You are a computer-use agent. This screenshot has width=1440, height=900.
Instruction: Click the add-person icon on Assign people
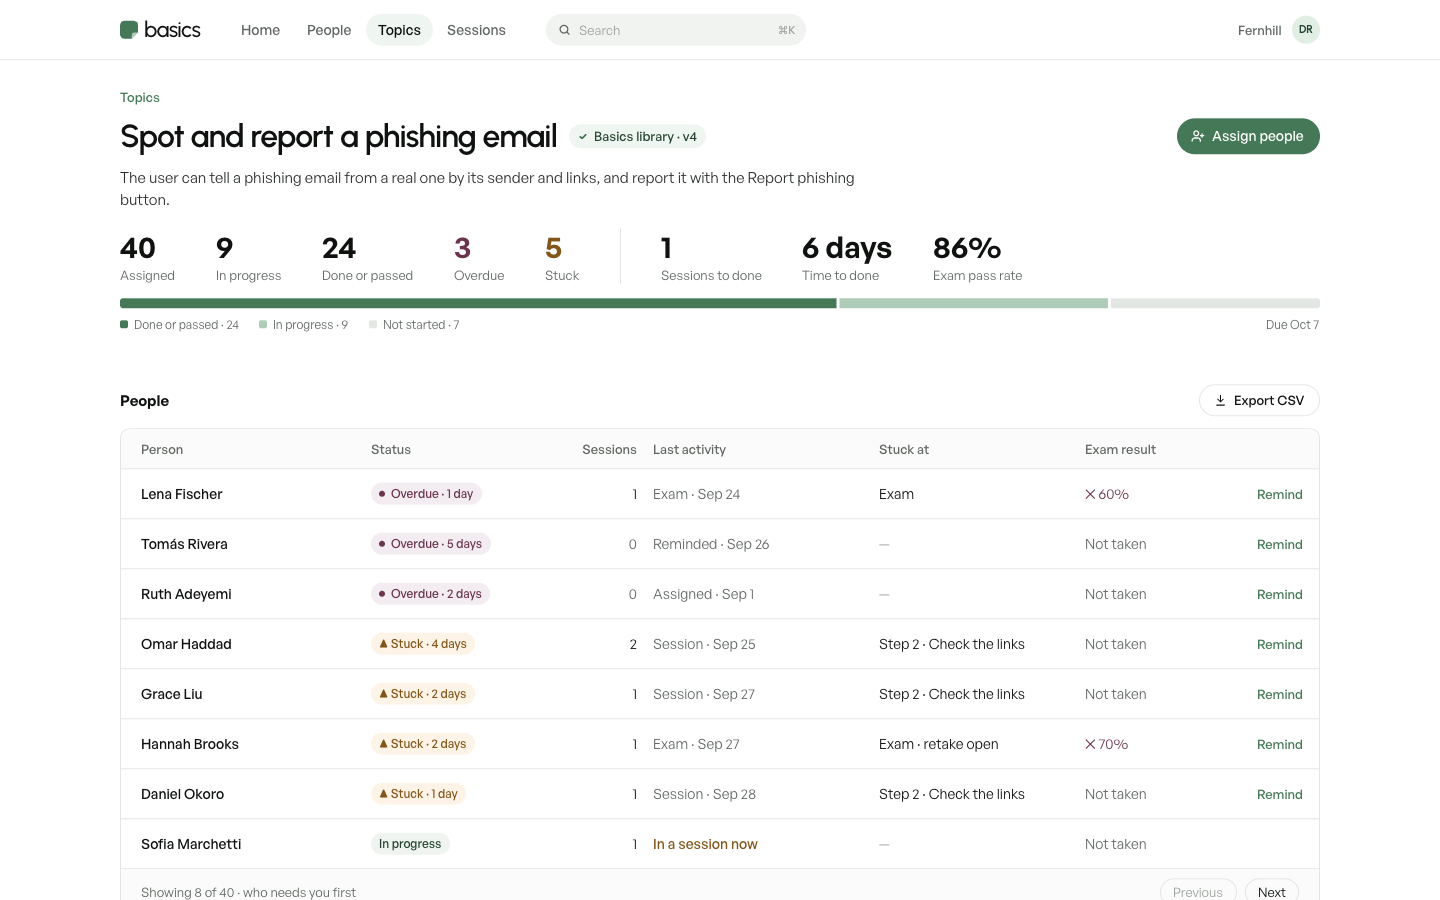coord(1198,136)
